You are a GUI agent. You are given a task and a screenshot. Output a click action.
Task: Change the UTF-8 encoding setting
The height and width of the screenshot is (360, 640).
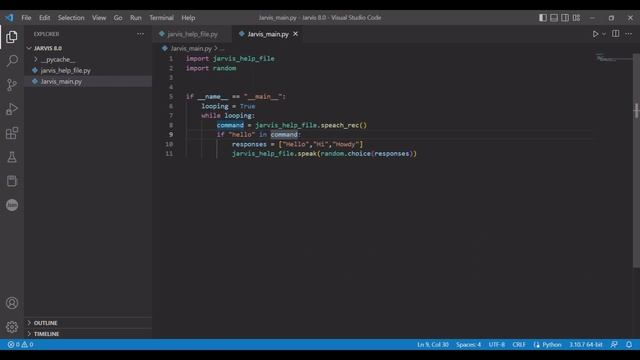click(x=497, y=344)
